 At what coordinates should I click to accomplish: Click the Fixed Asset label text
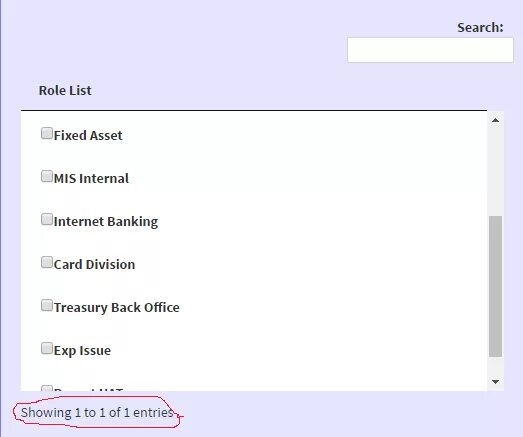[x=88, y=135]
